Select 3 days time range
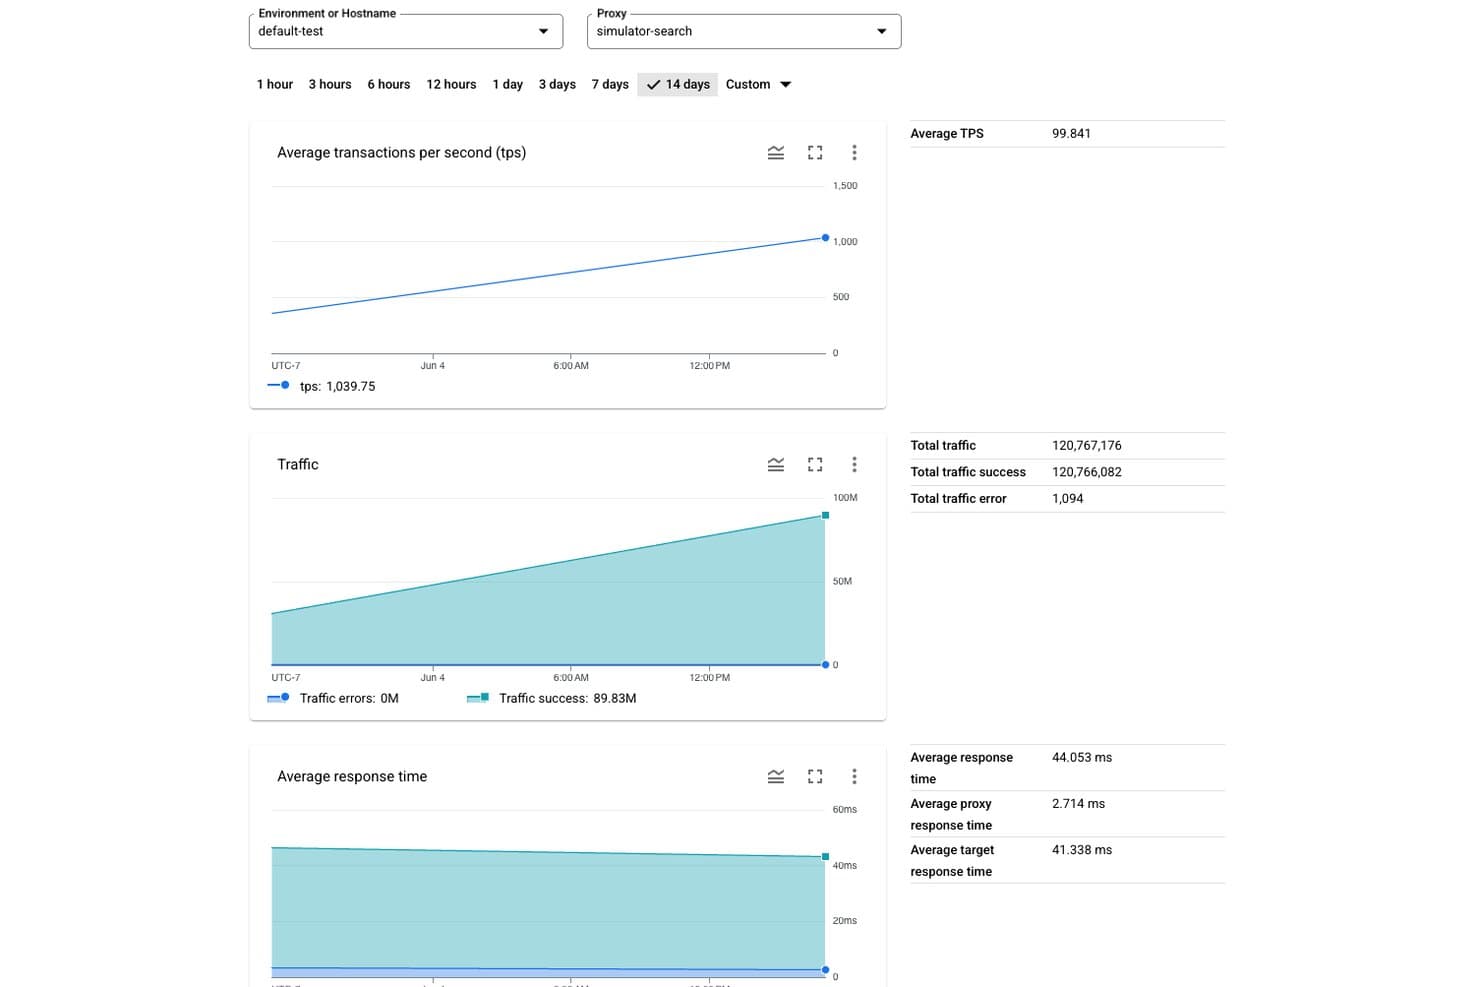The width and height of the screenshot is (1480, 987). coord(557,85)
